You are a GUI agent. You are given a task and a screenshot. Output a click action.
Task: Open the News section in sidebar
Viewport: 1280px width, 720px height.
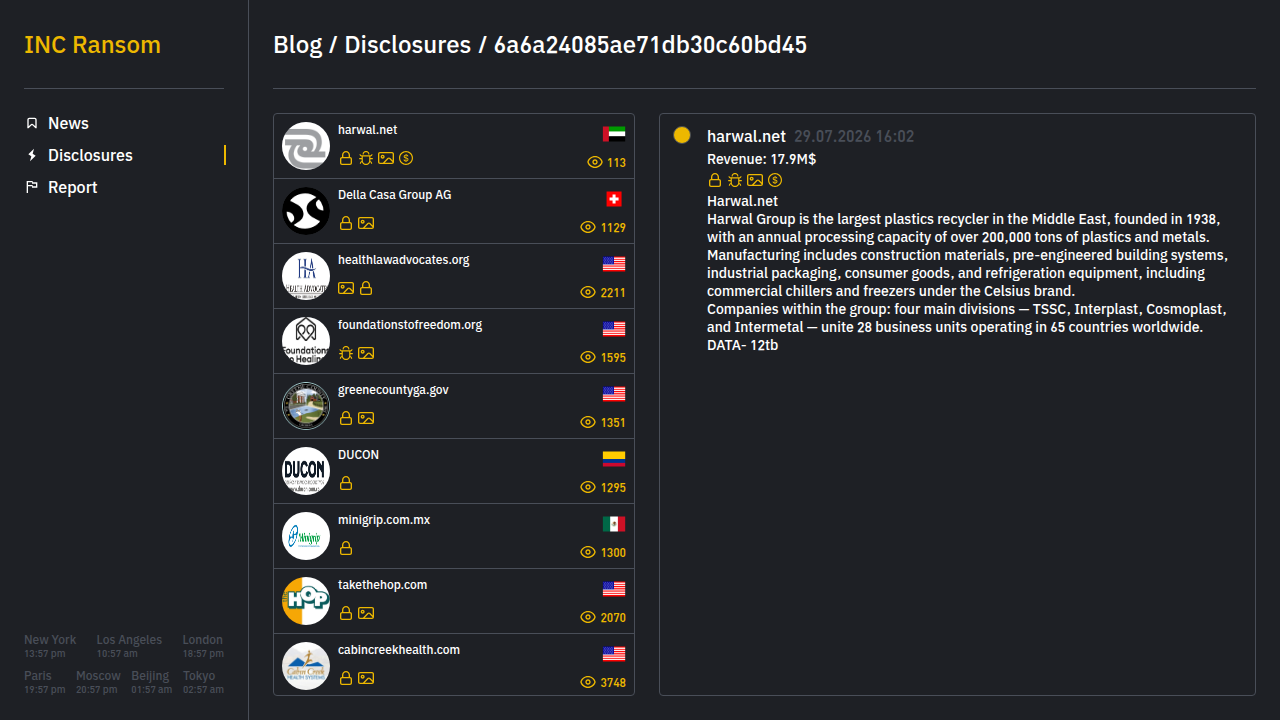click(68, 123)
